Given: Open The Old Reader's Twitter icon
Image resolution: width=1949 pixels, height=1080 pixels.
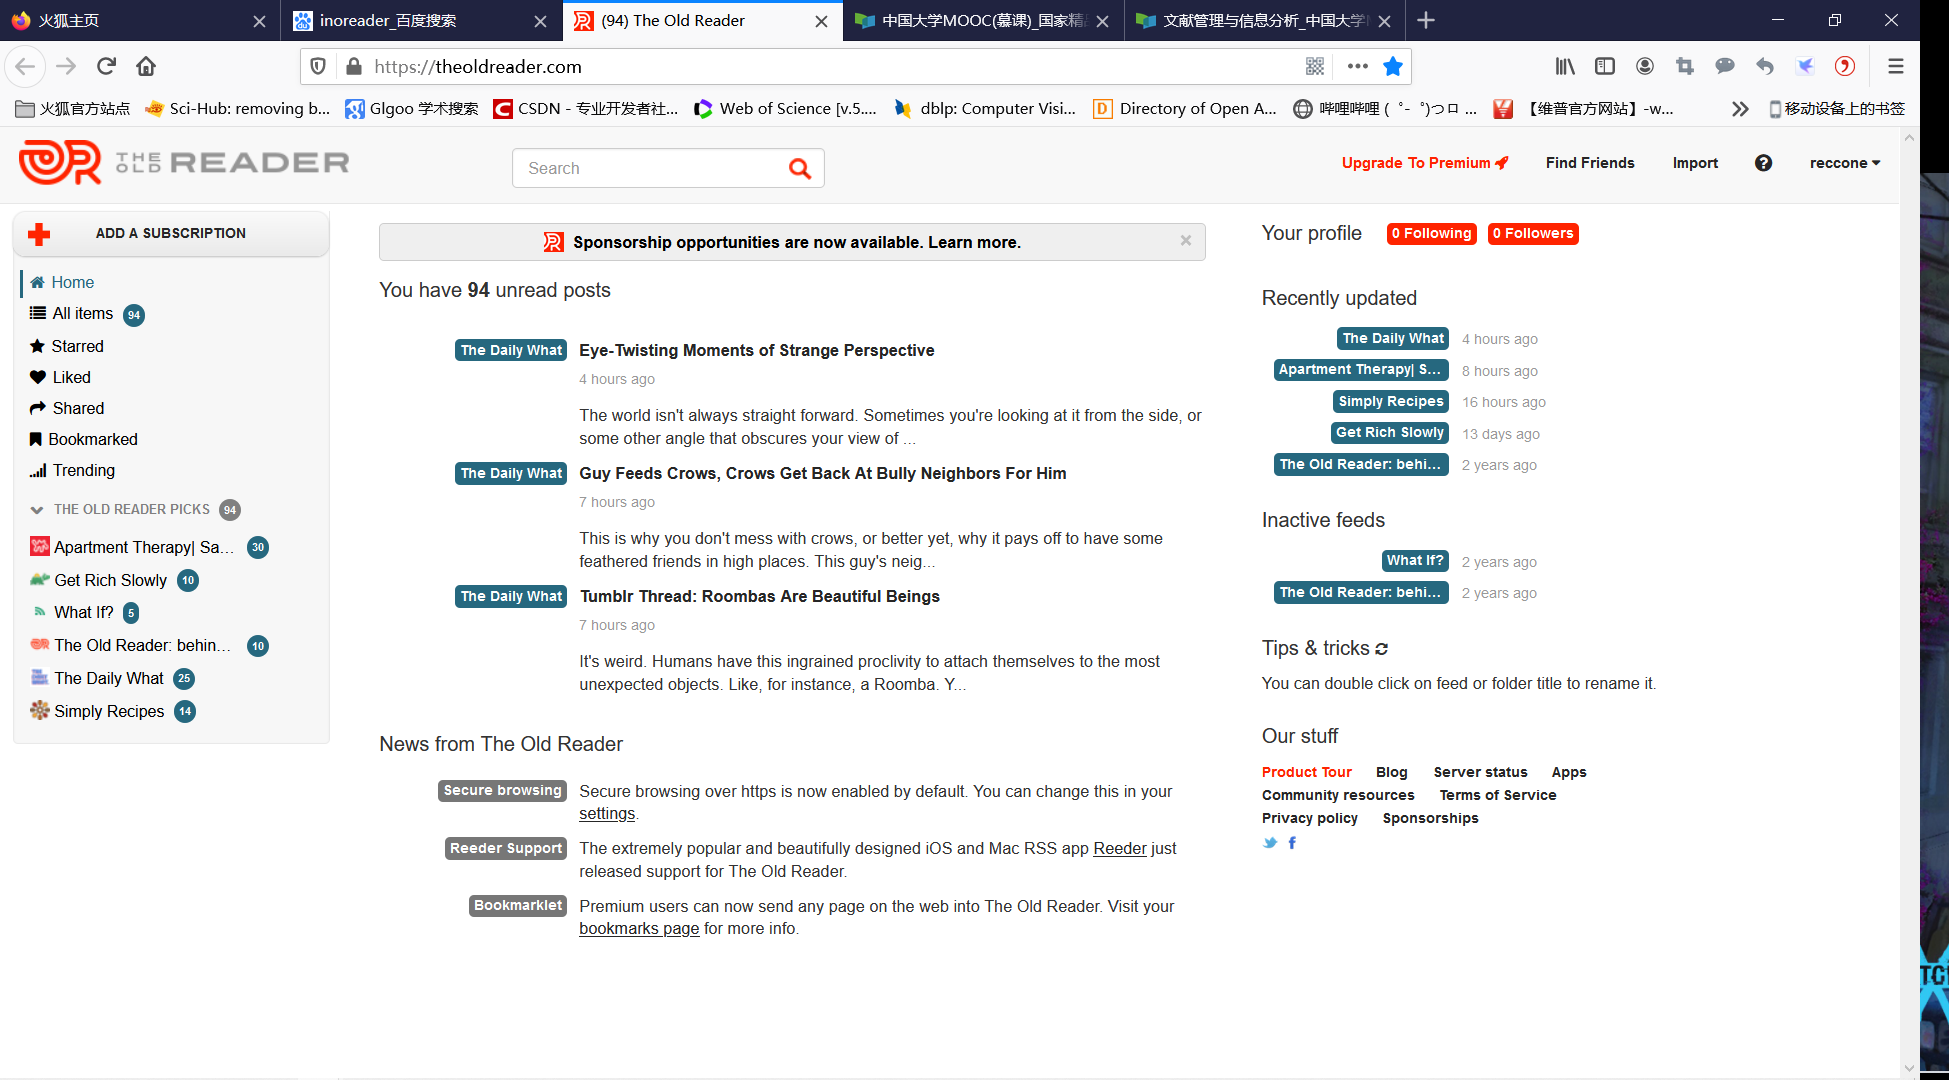Looking at the screenshot, I should tap(1269, 843).
